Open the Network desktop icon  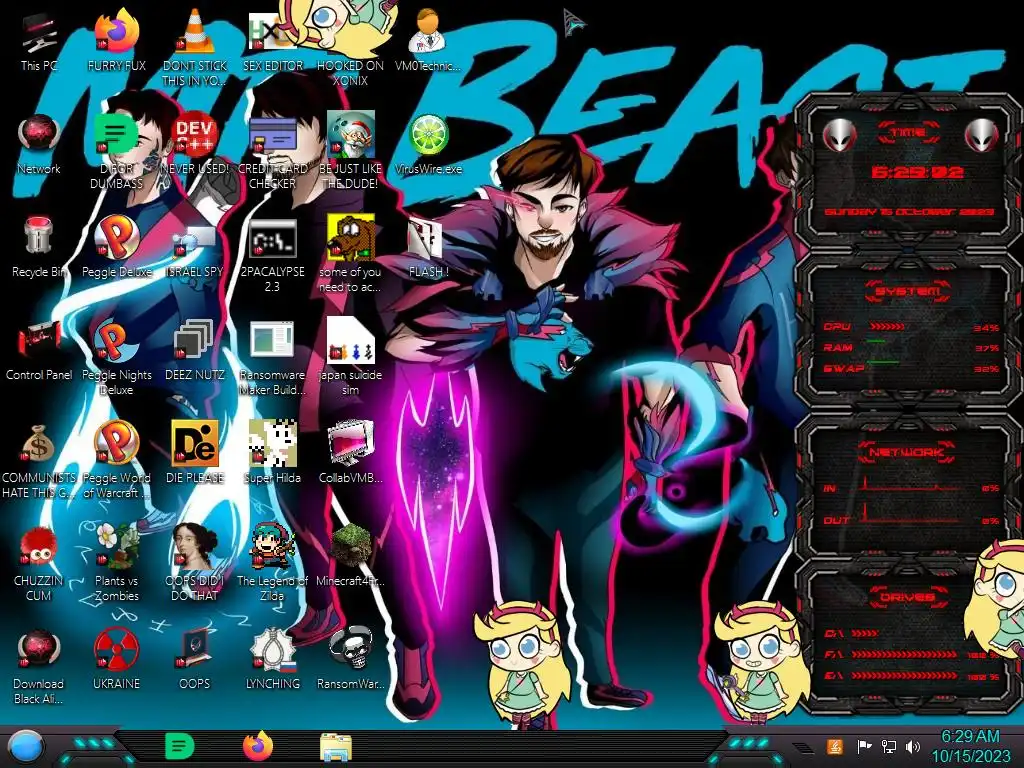pyautogui.click(x=39, y=144)
